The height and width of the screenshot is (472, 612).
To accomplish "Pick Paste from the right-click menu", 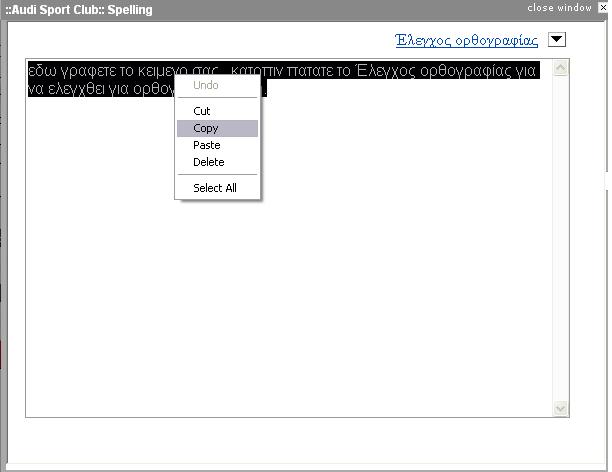I will pos(207,145).
